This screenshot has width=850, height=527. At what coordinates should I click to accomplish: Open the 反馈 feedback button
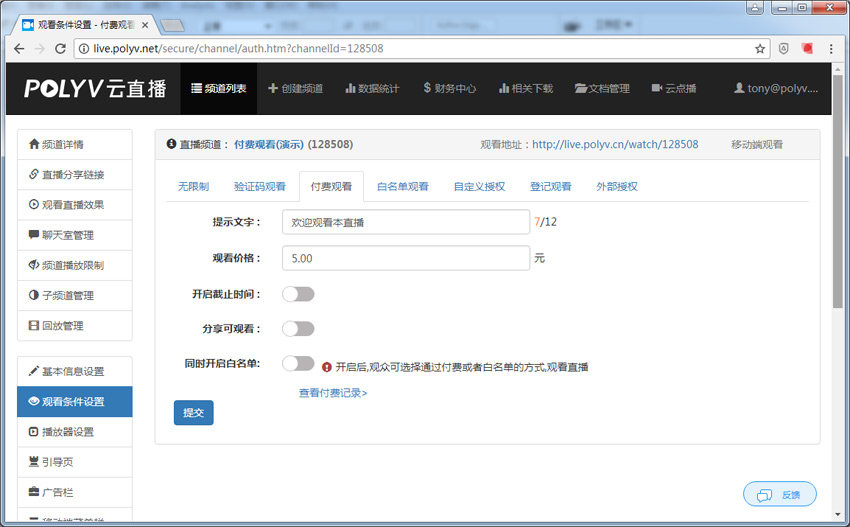[x=780, y=494]
